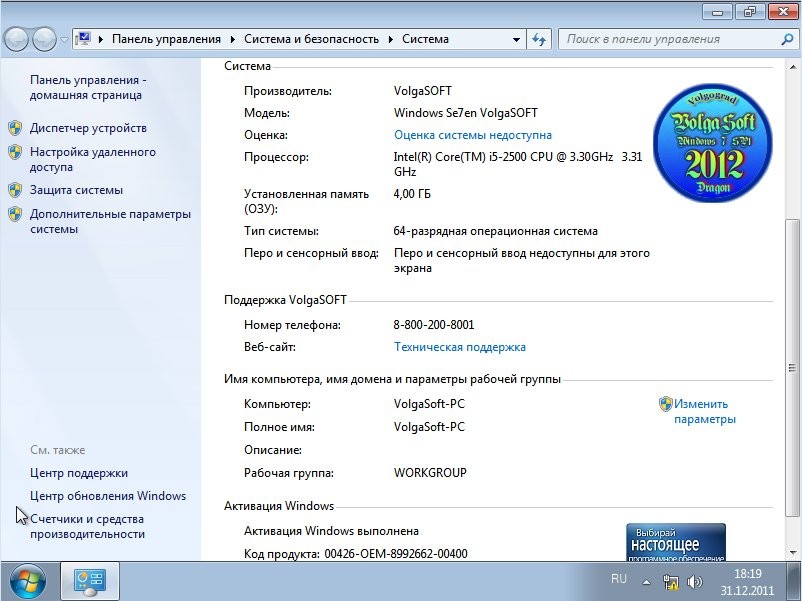802x601 pixels.
Task: Click RU language indicator in tray
Action: pos(618,579)
